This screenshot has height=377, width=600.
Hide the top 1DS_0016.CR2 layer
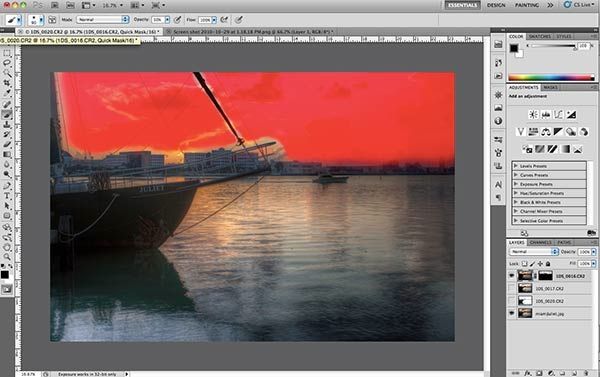point(512,276)
